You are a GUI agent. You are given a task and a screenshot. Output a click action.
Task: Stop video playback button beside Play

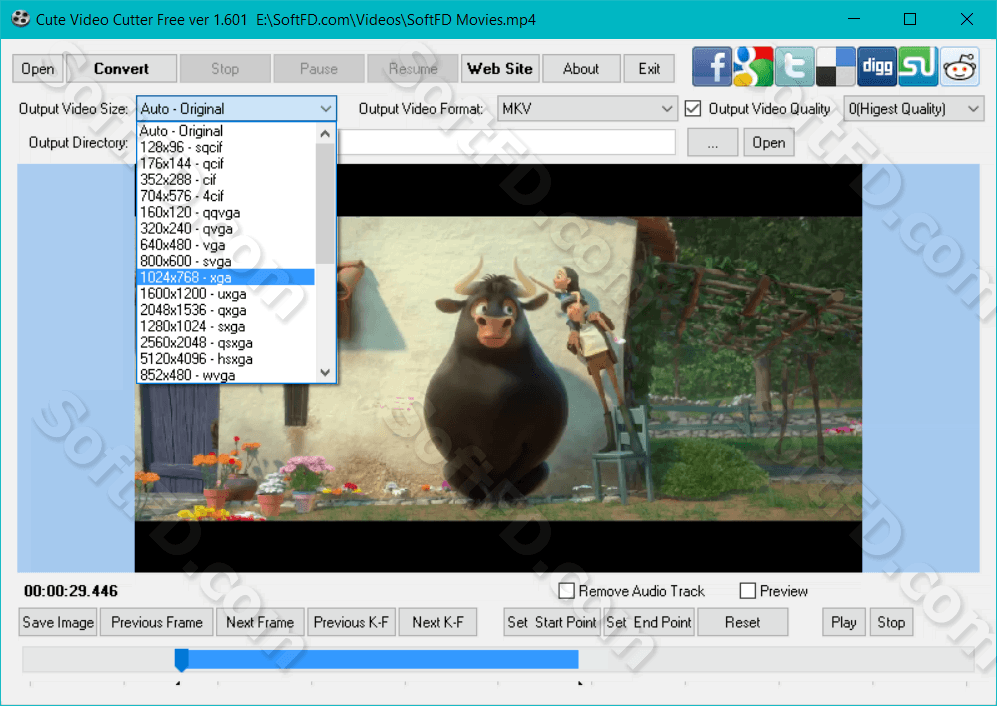[x=891, y=622]
